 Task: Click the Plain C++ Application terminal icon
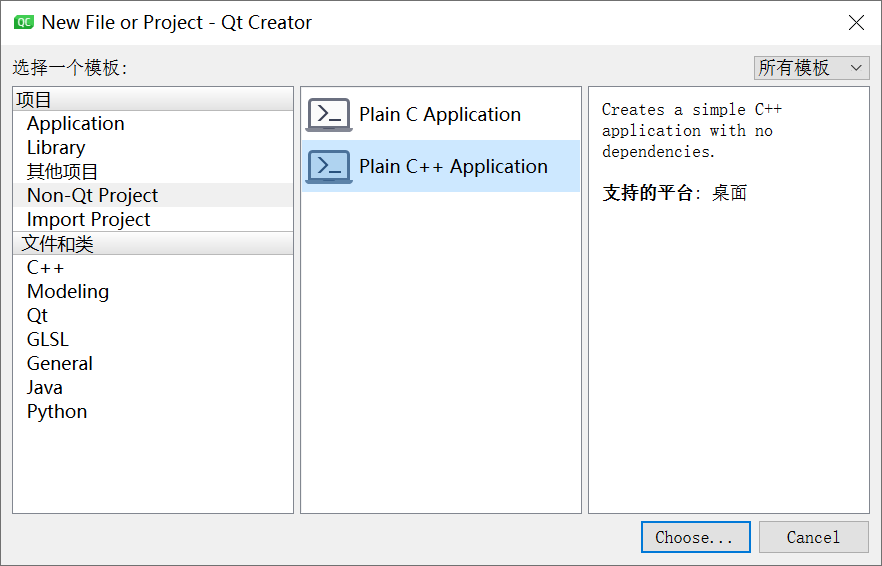point(329,167)
